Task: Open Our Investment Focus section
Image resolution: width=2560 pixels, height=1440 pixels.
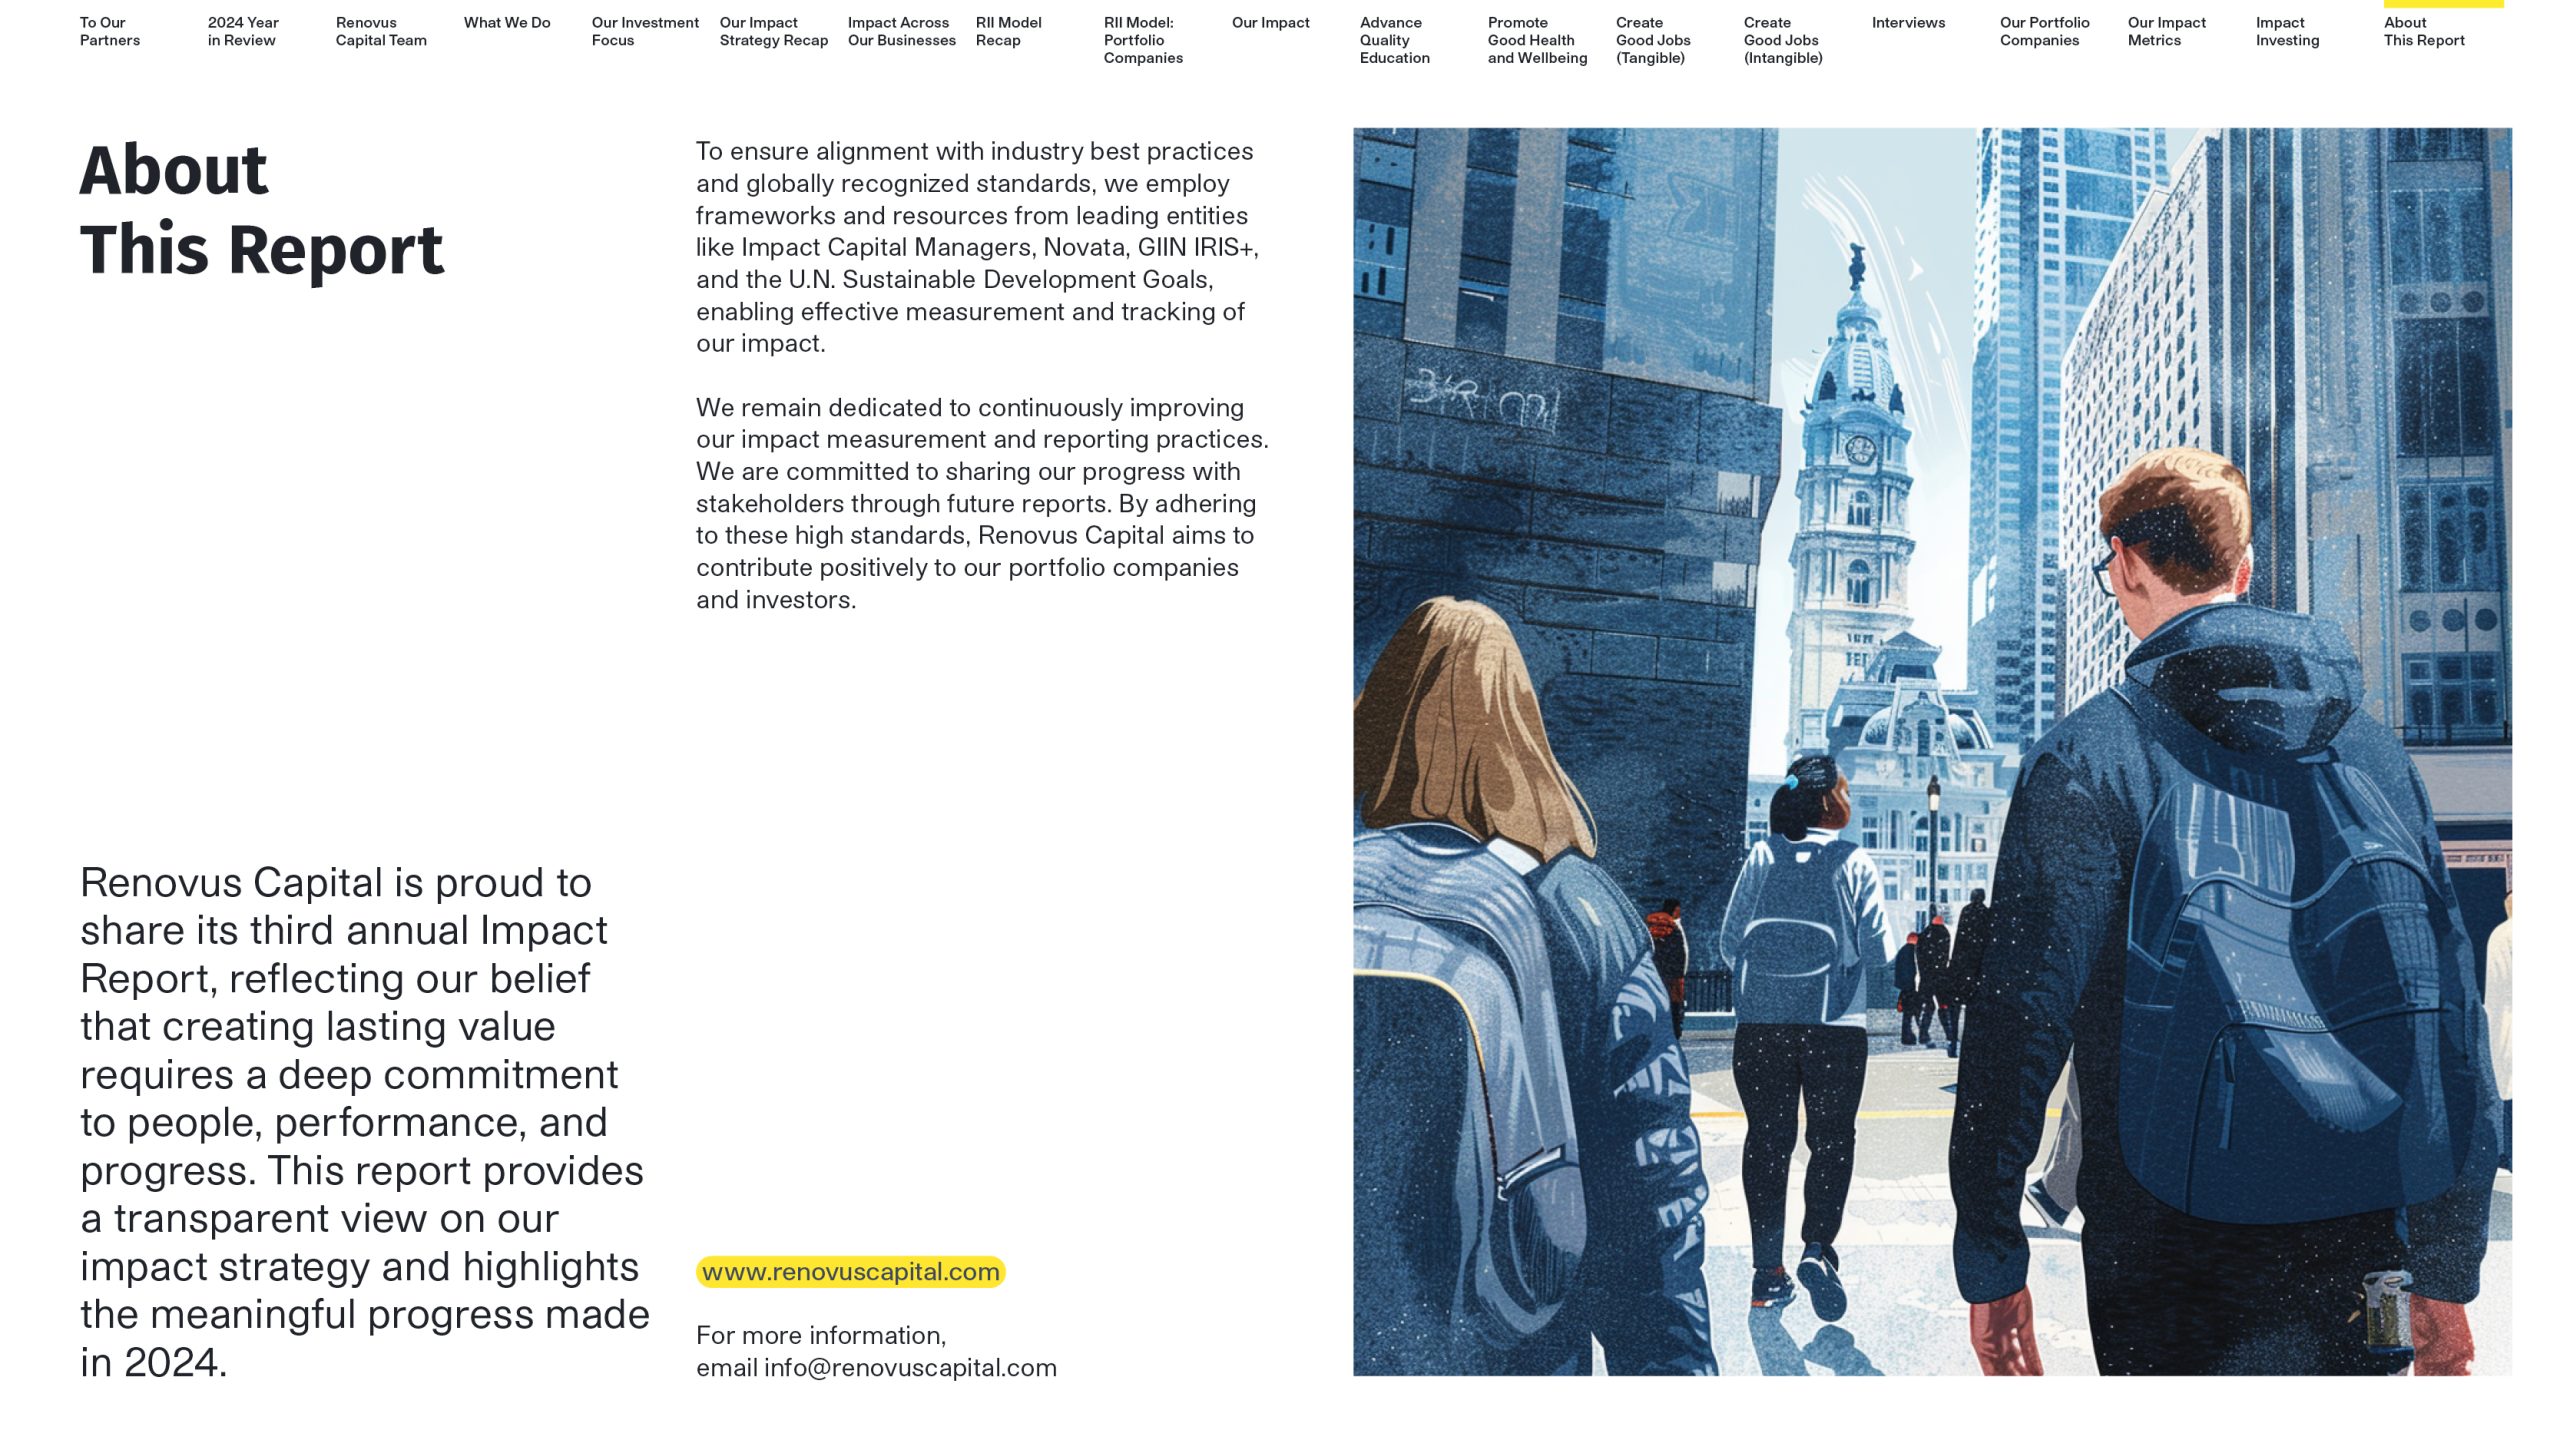Action: (x=645, y=32)
